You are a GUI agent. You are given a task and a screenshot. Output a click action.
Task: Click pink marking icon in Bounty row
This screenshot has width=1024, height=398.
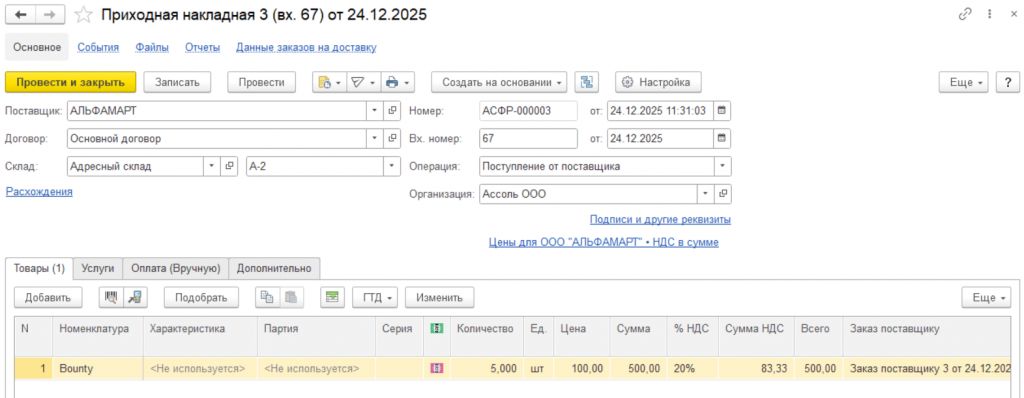(x=436, y=369)
